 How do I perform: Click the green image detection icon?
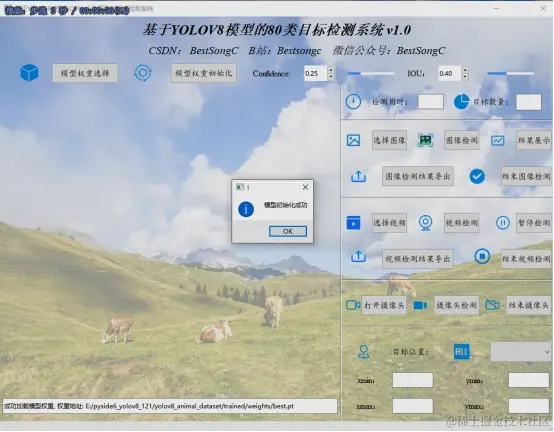425,140
